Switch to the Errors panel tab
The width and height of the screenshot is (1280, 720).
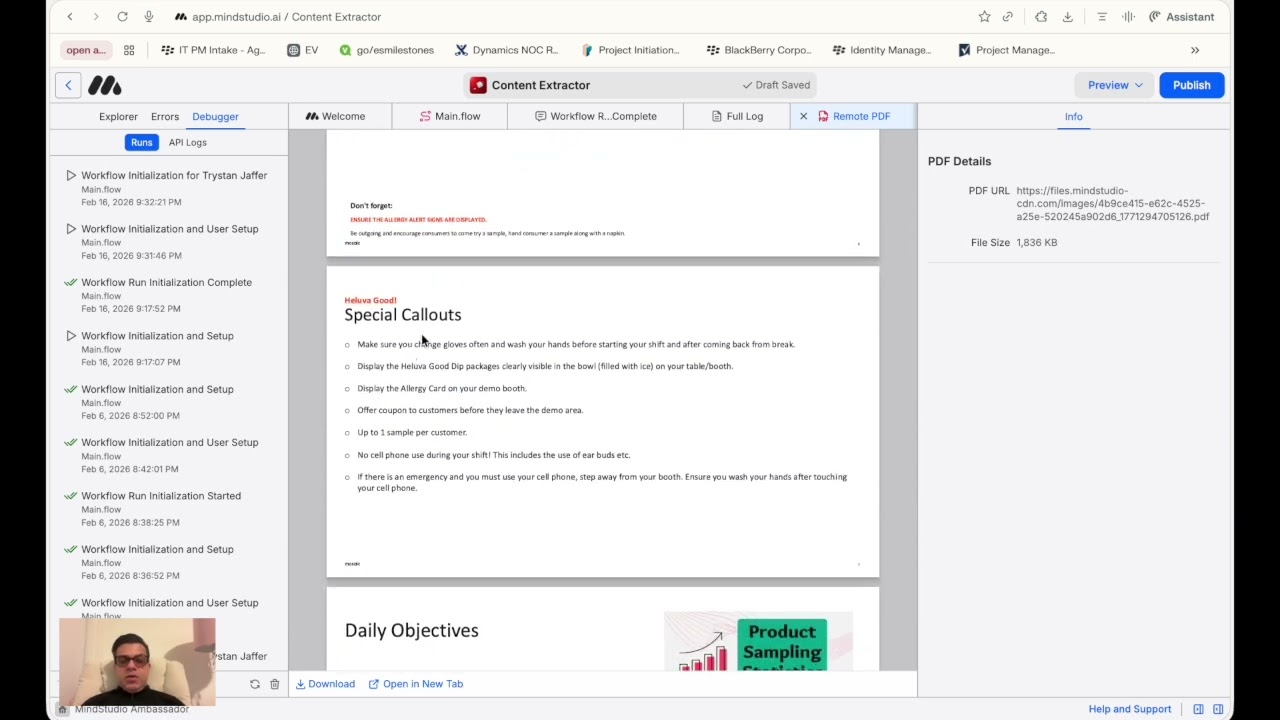pyautogui.click(x=165, y=117)
